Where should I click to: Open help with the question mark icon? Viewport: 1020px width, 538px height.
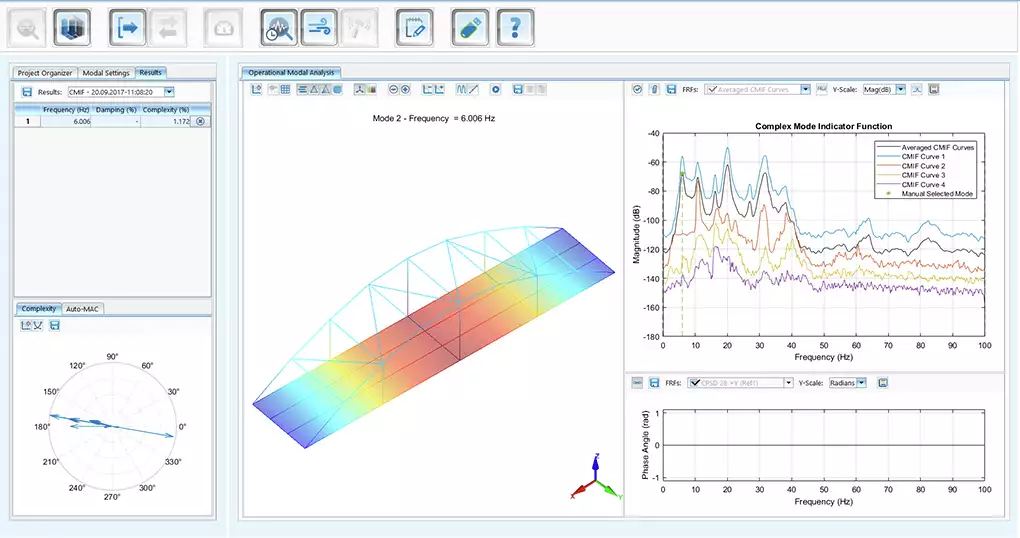click(x=513, y=28)
